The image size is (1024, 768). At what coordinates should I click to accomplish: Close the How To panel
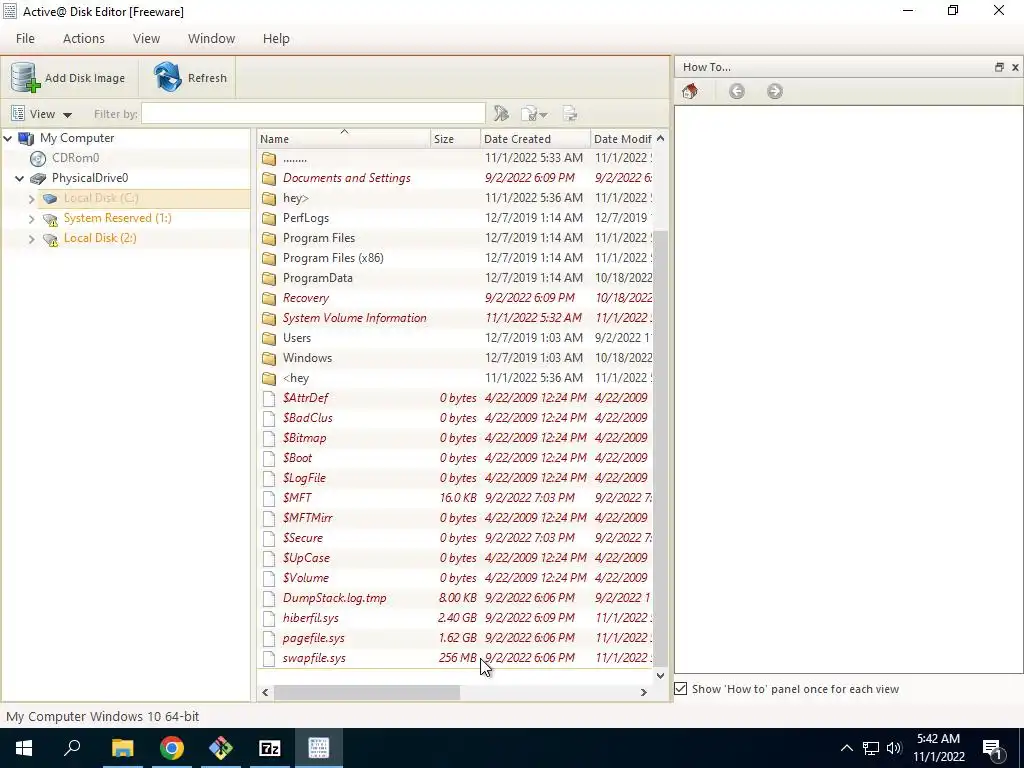[1015, 67]
